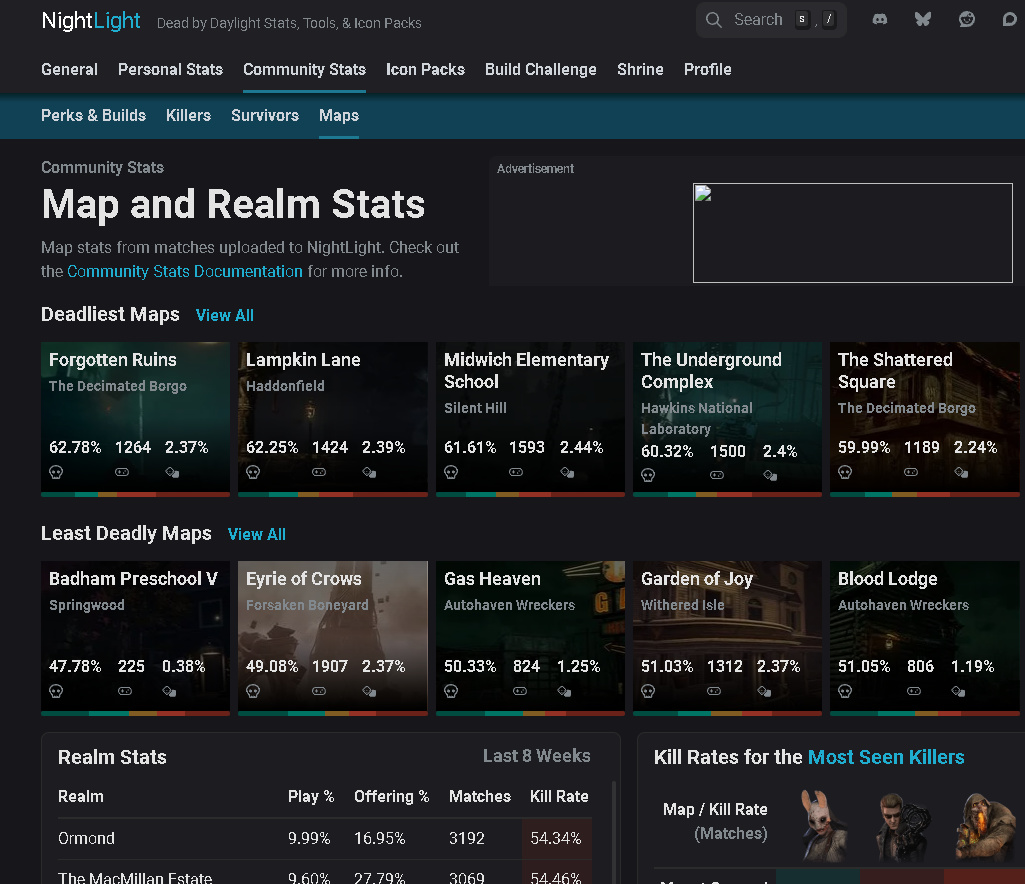The height and width of the screenshot is (884, 1025).
Task: Click skull icon on The Shattered Square card
Action: pyautogui.click(x=845, y=472)
